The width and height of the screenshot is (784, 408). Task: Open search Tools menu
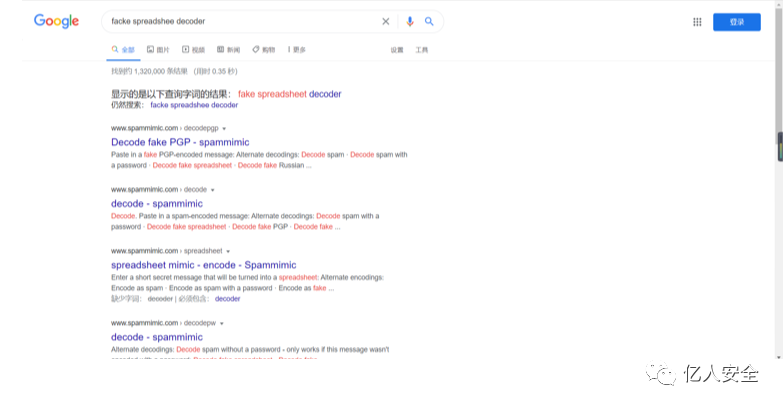(x=422, y=50)
